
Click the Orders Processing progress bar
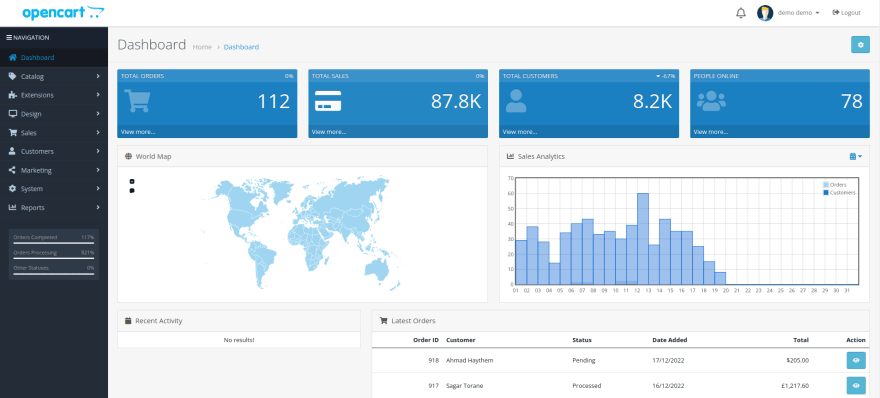pos(54,258)
